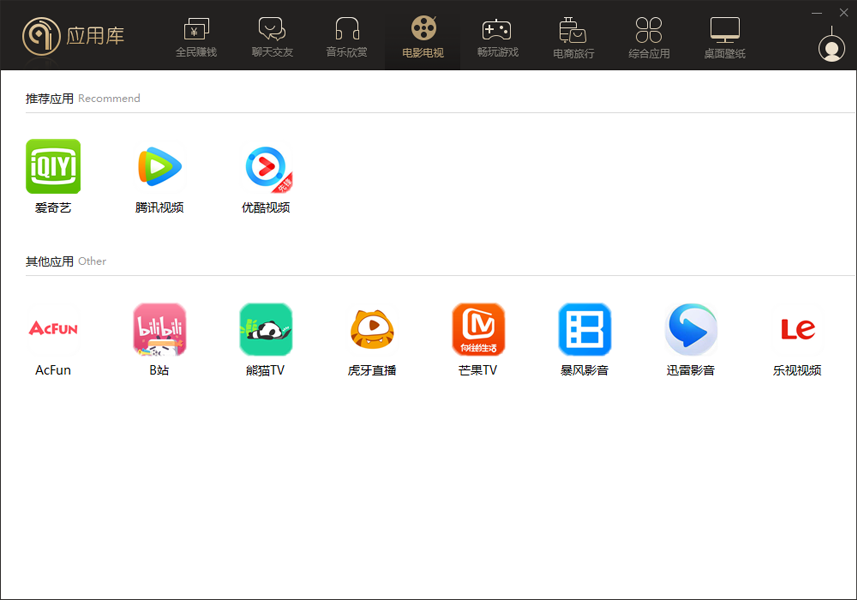Screen dimensions: 857x600
Task: Click the 暴风影音 name label
Action: click(x=584, y=370)
